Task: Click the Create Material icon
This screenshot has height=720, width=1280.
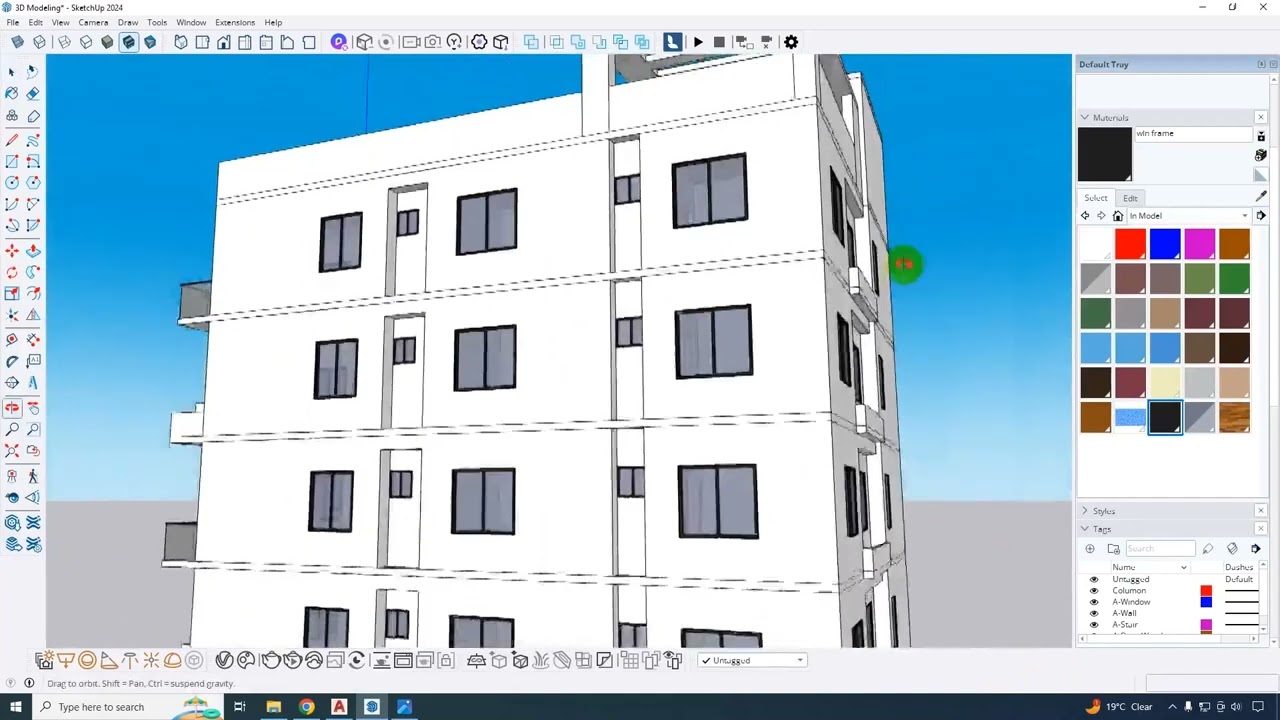Action: pos(1261,155)
